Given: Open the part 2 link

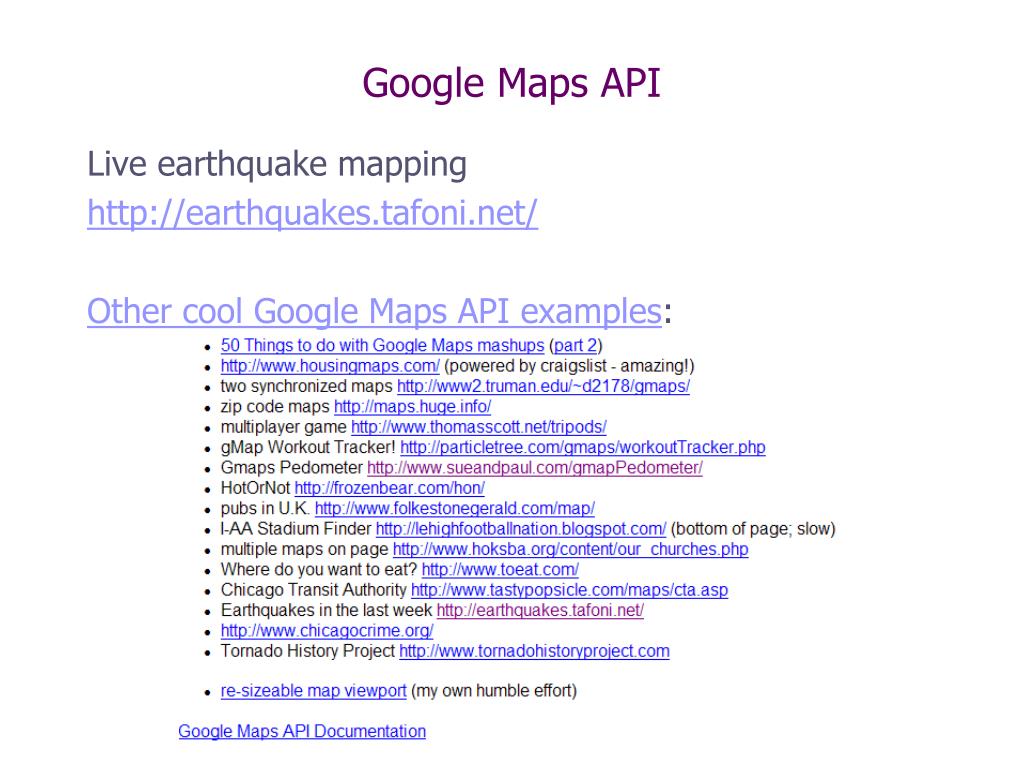Looking at the screenshot, I should [575, 345].
